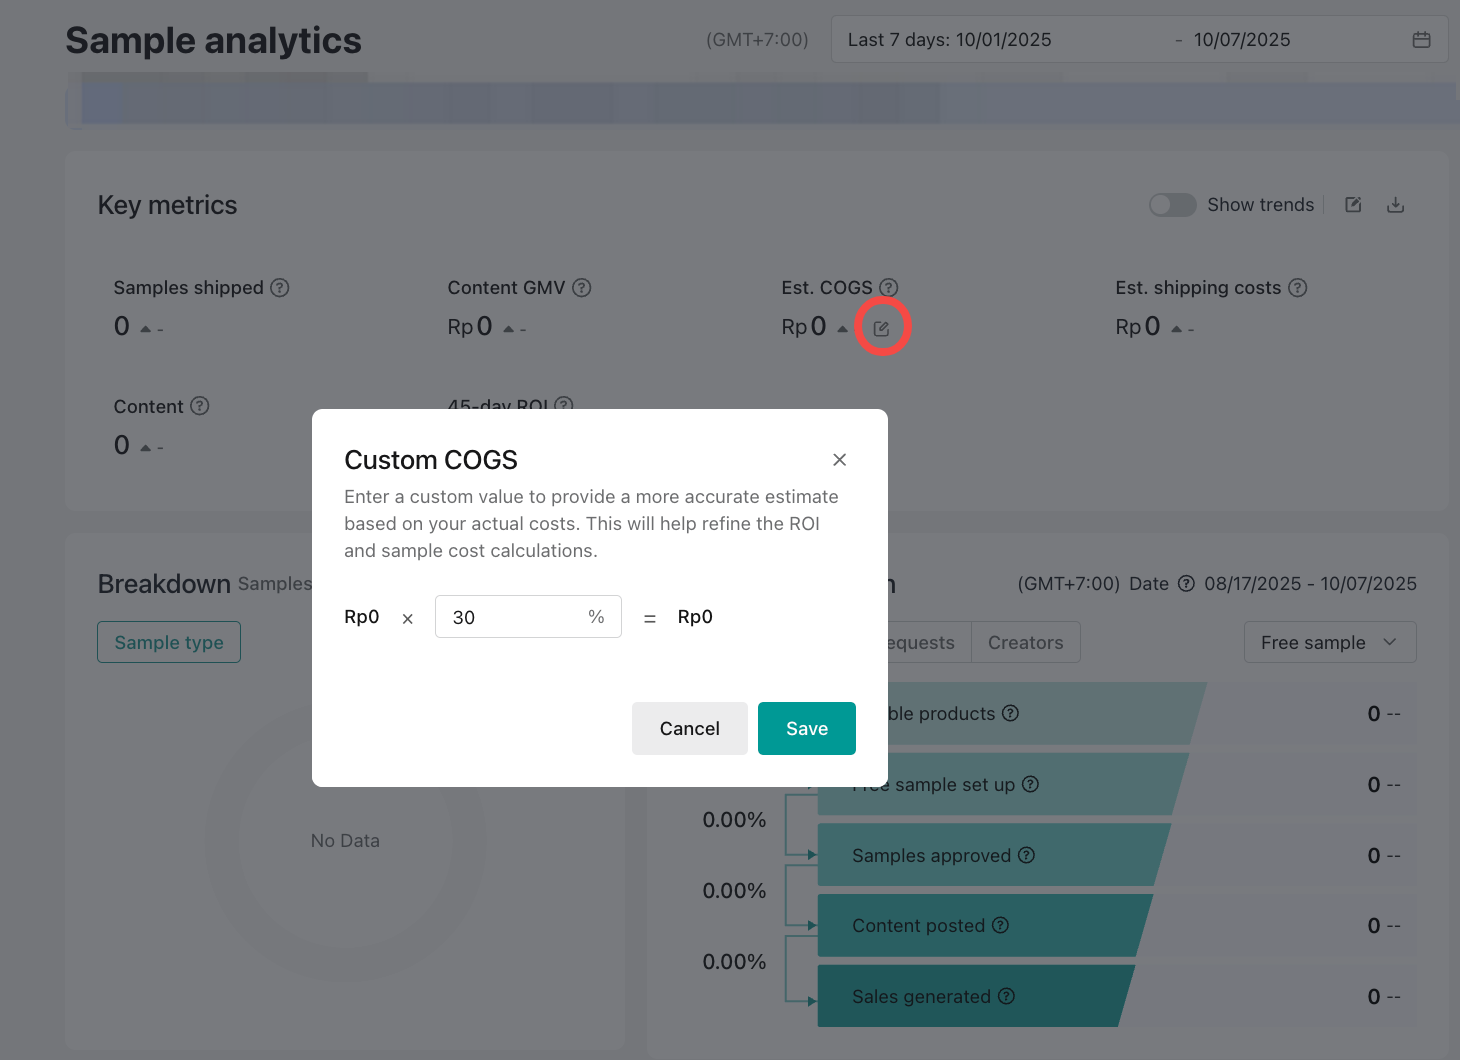The image size is (1460, 1060).
Task: Expand the Free sample dropdown
Action: tap(1329, 642)
